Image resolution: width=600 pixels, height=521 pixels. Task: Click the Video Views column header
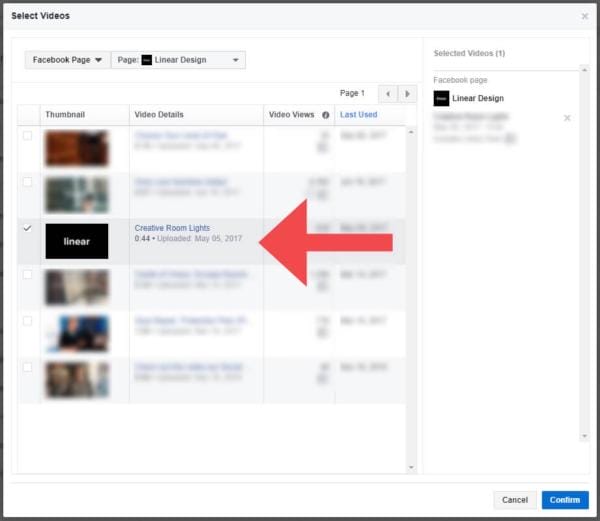click(x=291, y=115)
